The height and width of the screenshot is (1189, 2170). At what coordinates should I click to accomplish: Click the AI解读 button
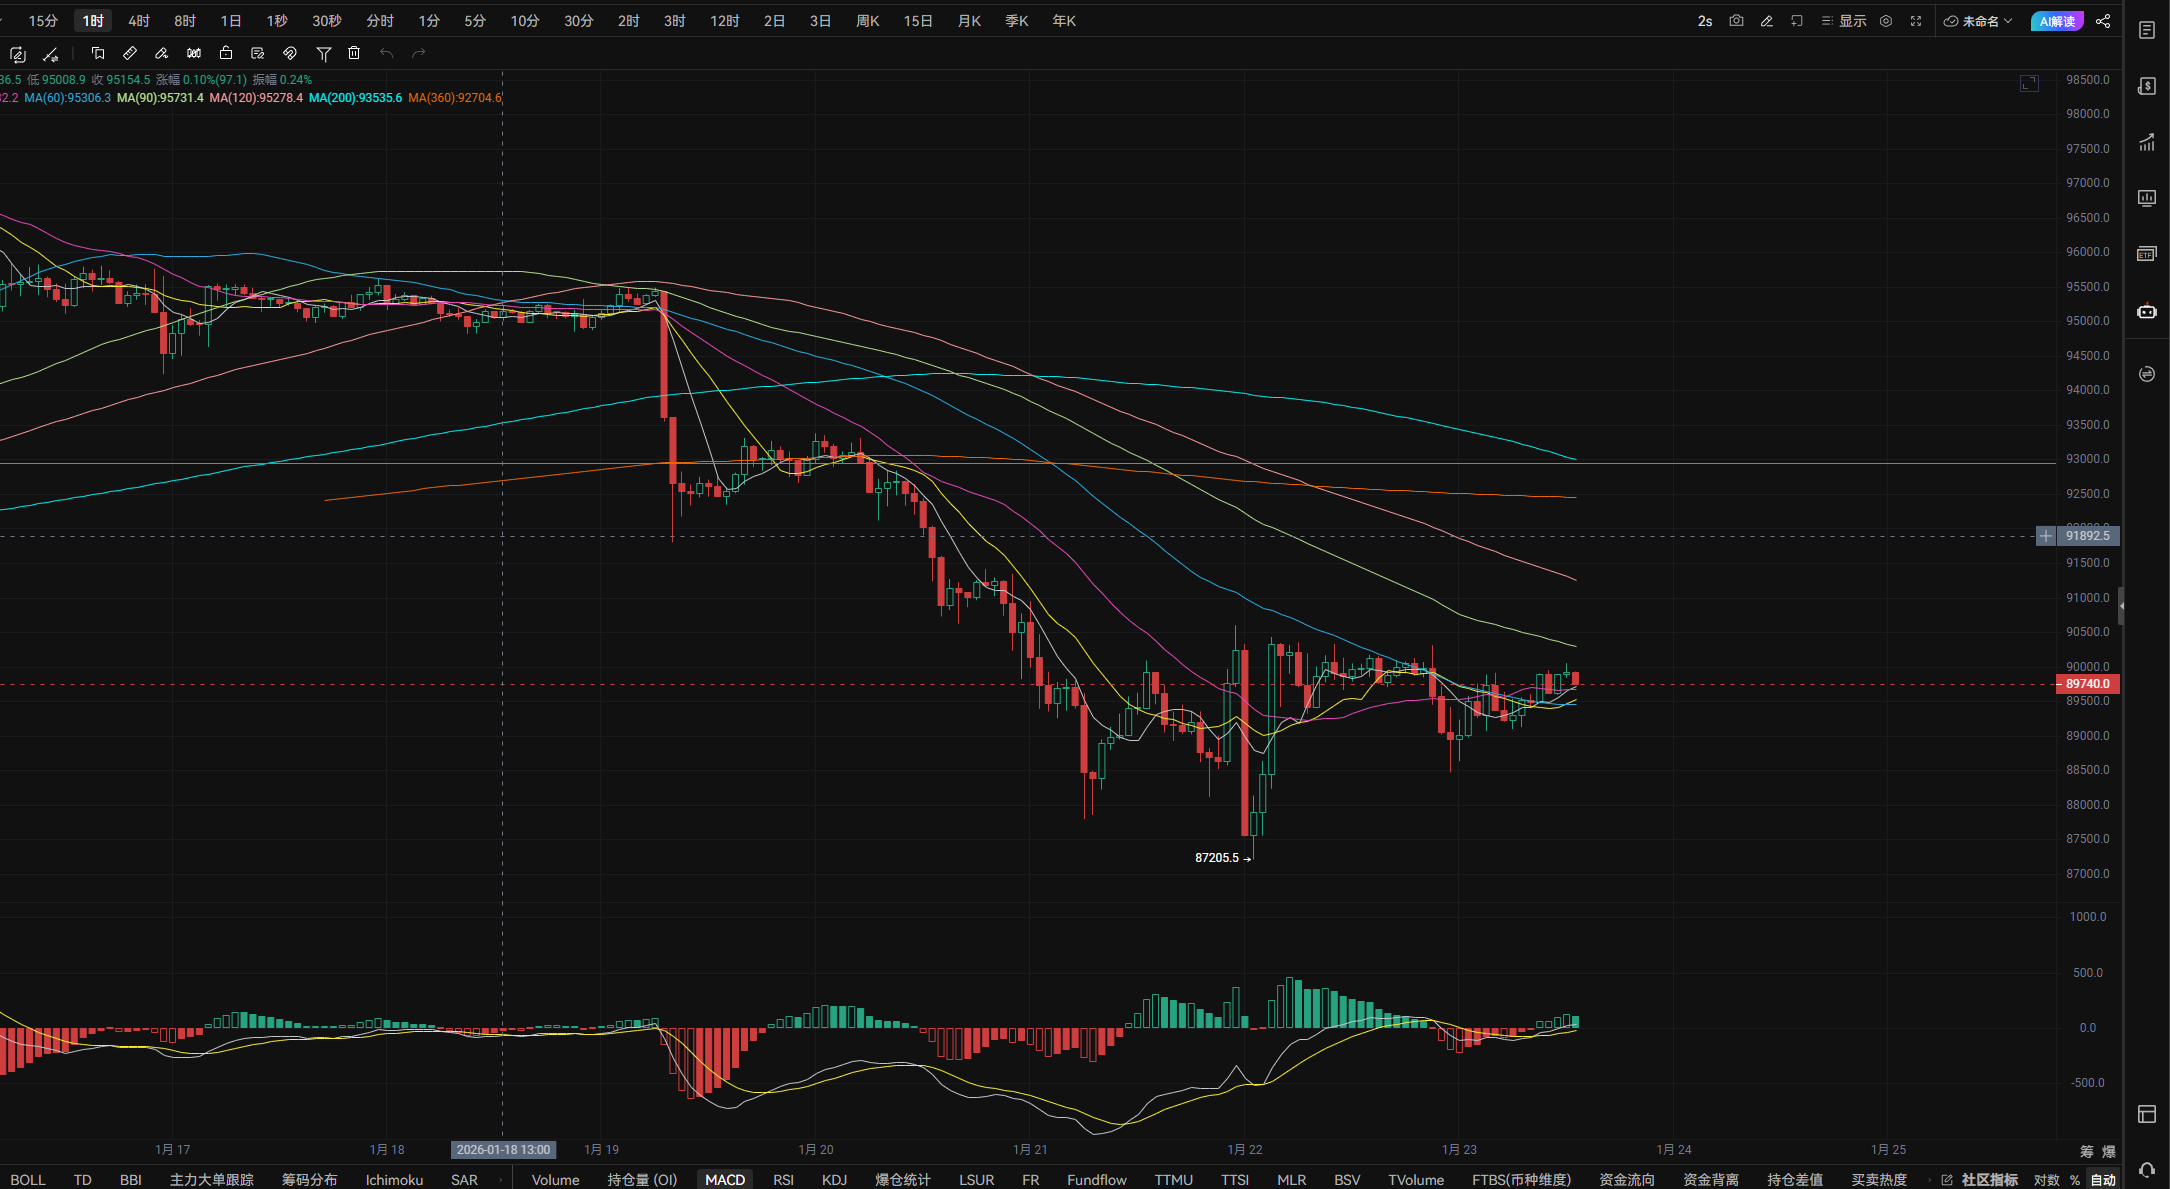point(2057,21)
